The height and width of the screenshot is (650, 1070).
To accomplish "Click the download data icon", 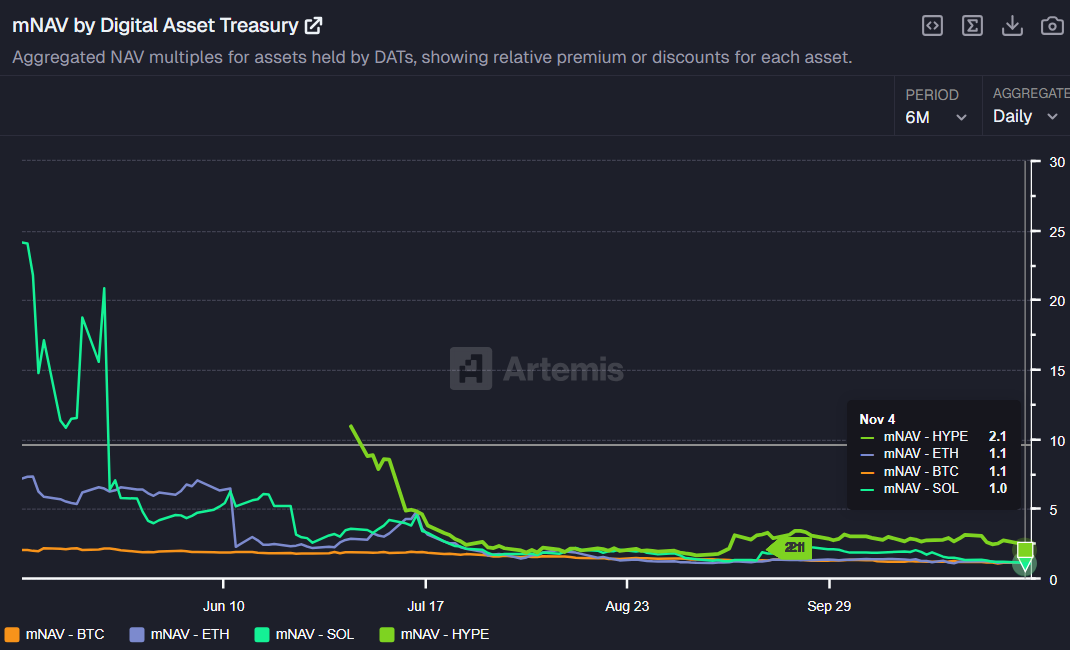I will point(1012,25).
